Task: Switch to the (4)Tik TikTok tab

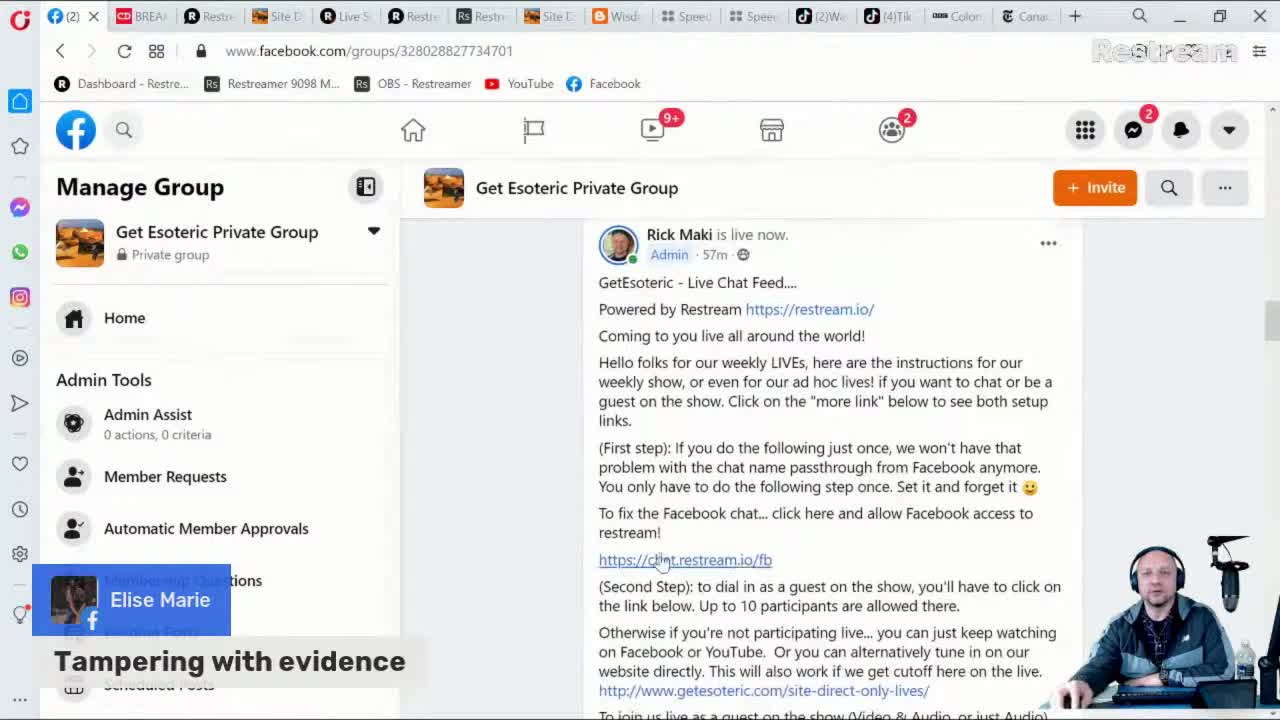Action: click(x=889, y=16)
